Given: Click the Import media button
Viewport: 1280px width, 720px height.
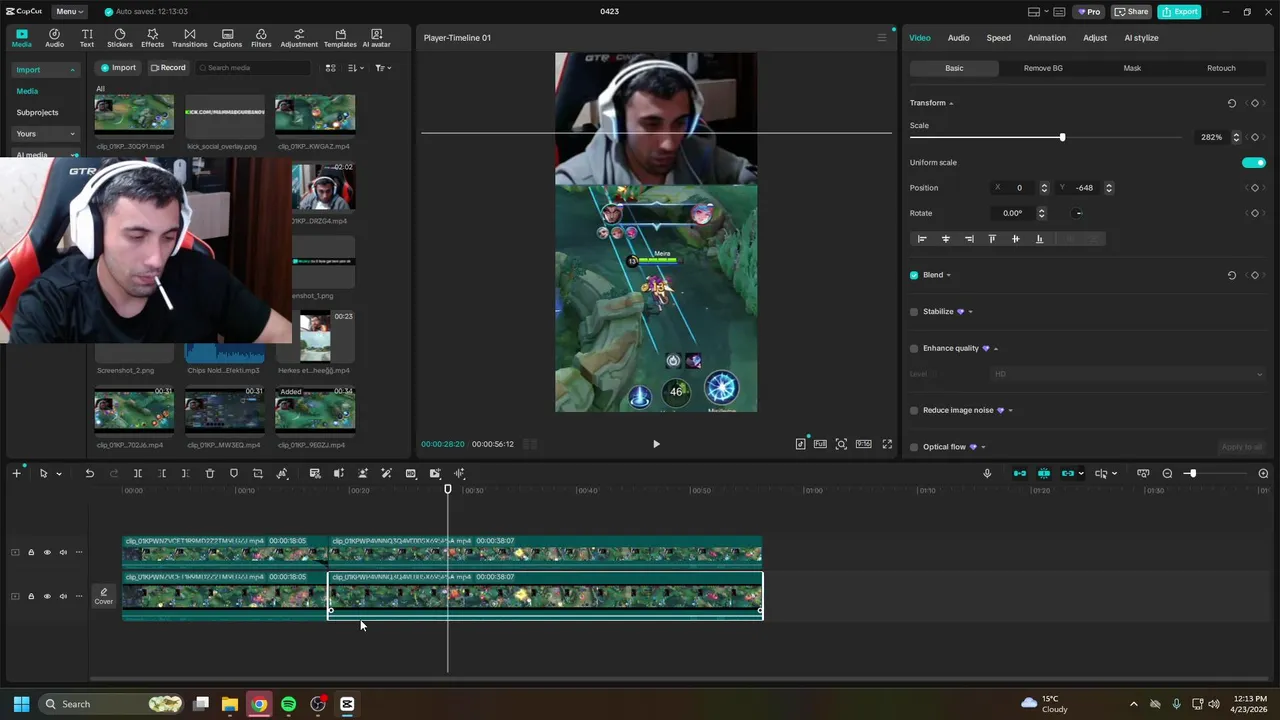Looking at the screenshot, I should [x=118, y=68].
